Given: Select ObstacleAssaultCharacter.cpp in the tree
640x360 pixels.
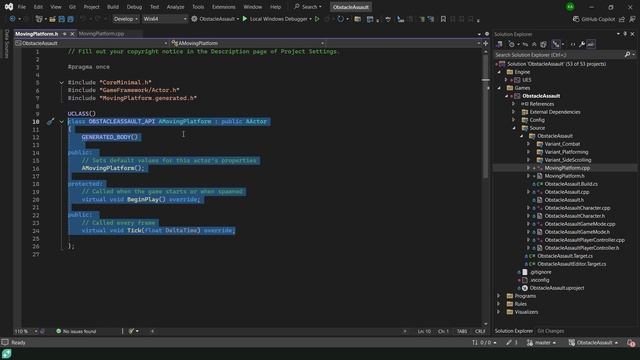Looking at the screenshot, I should (x=577, y=208).
